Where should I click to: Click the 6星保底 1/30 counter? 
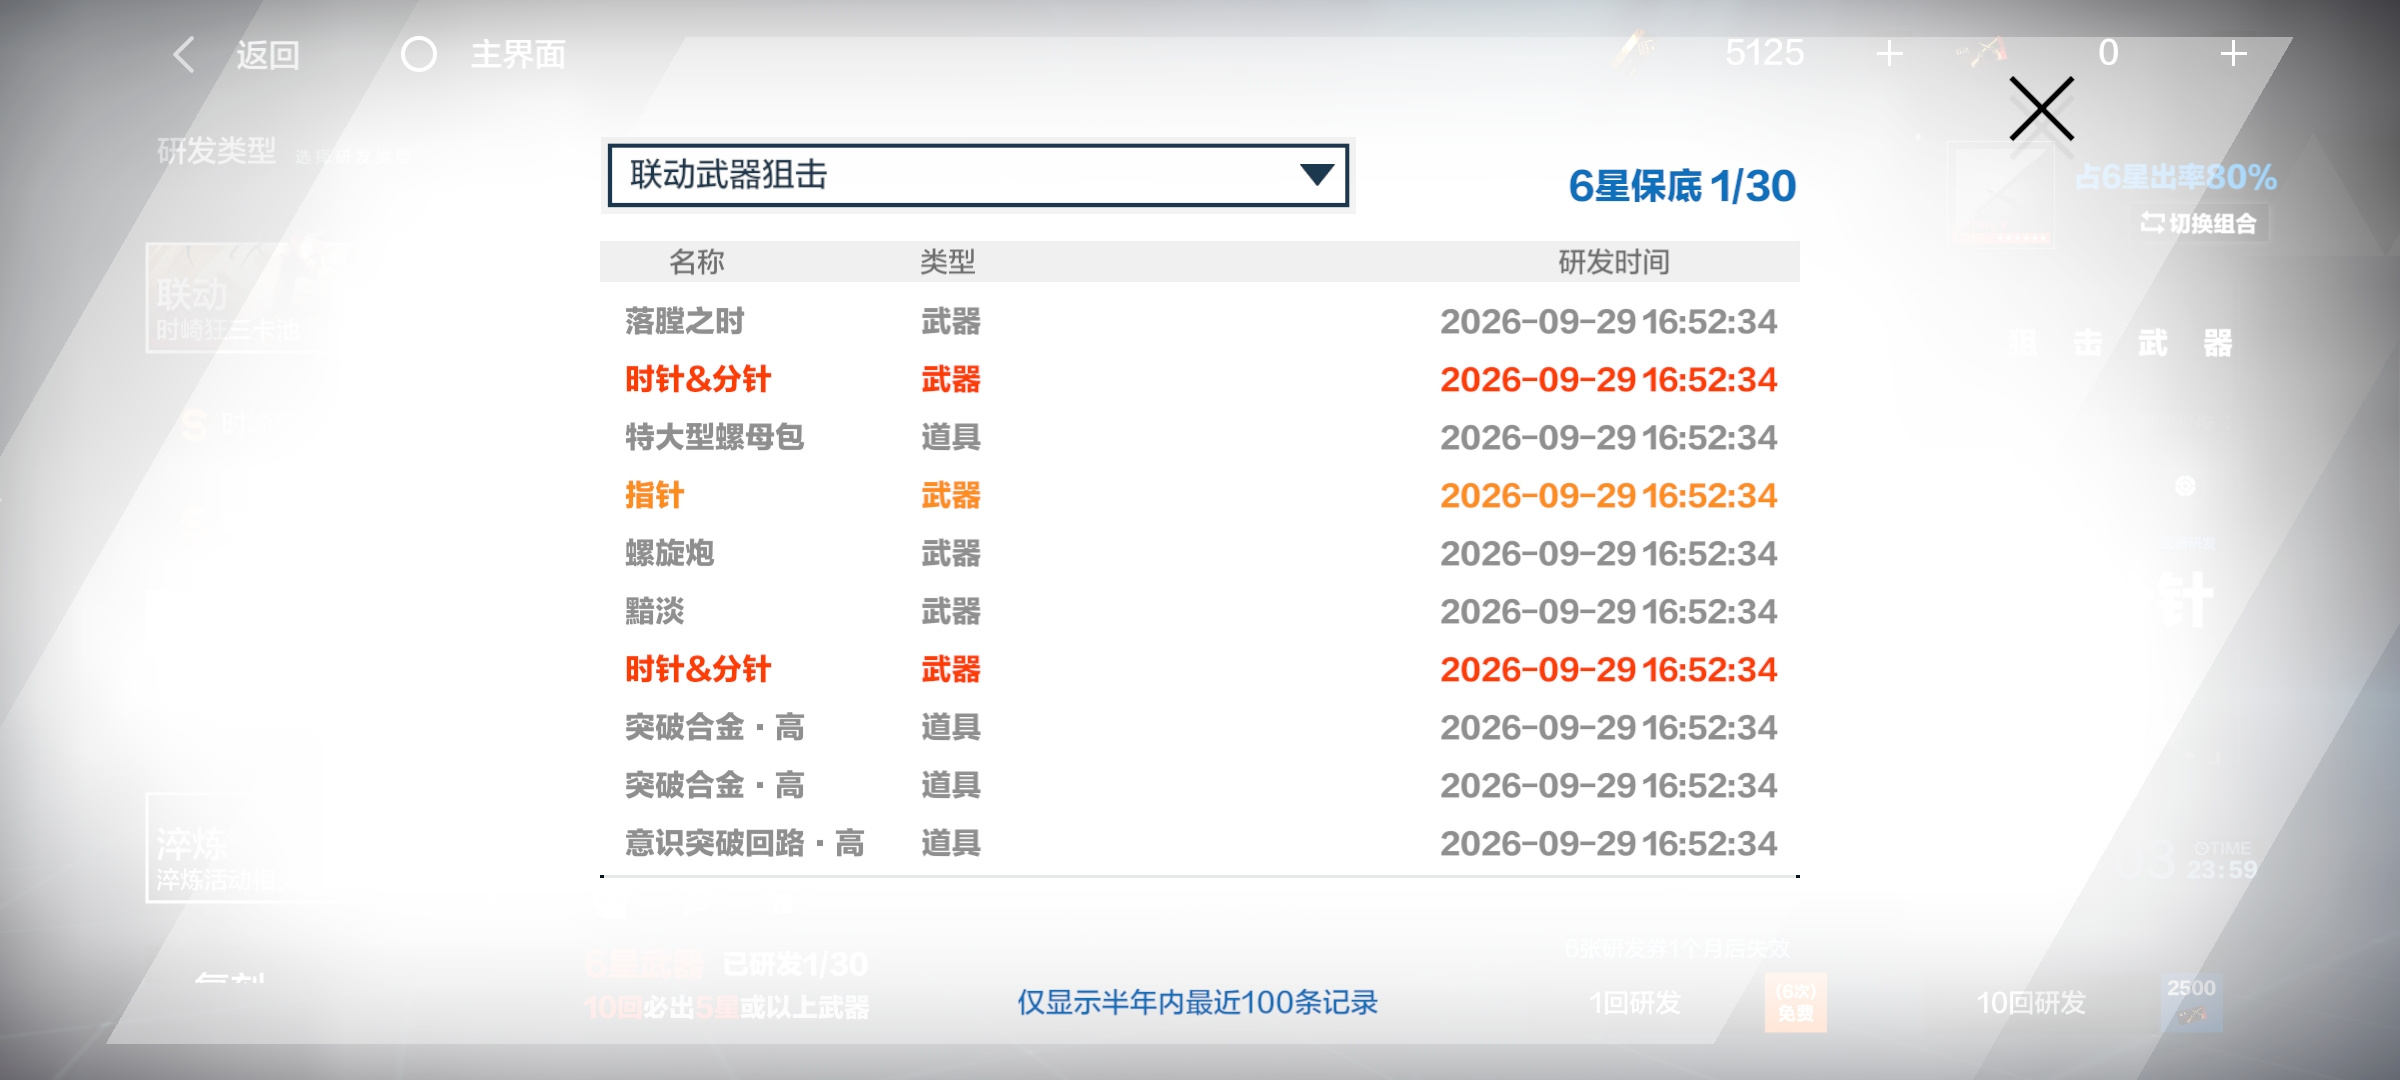click(x=1682, y=186)
